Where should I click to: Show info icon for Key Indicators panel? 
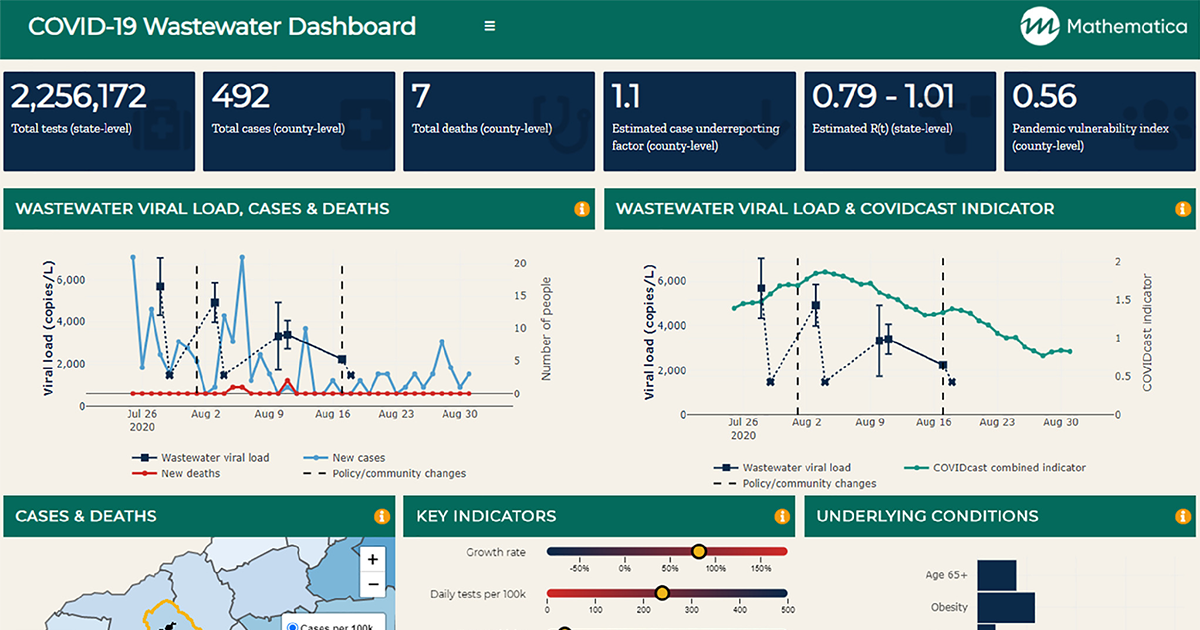tap(782, 517)
